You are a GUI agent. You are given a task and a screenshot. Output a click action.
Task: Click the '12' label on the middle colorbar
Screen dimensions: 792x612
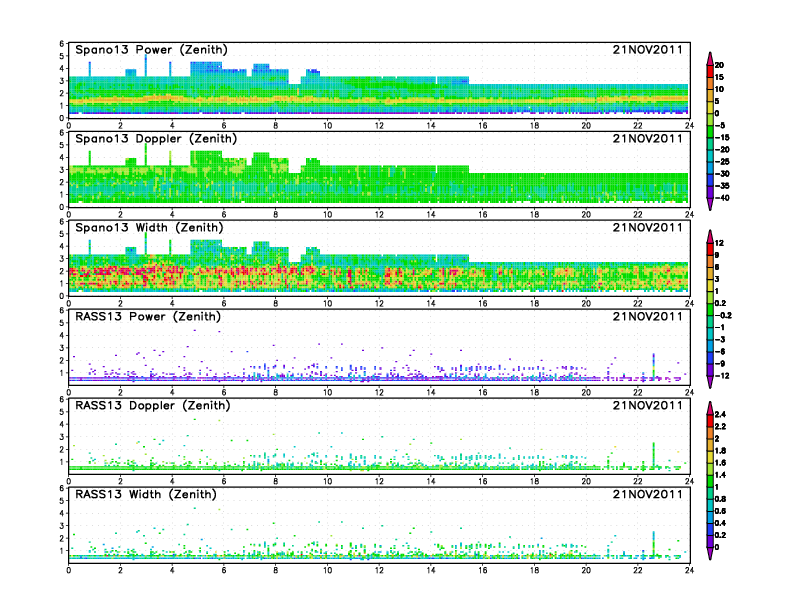(x=719, y=243)
